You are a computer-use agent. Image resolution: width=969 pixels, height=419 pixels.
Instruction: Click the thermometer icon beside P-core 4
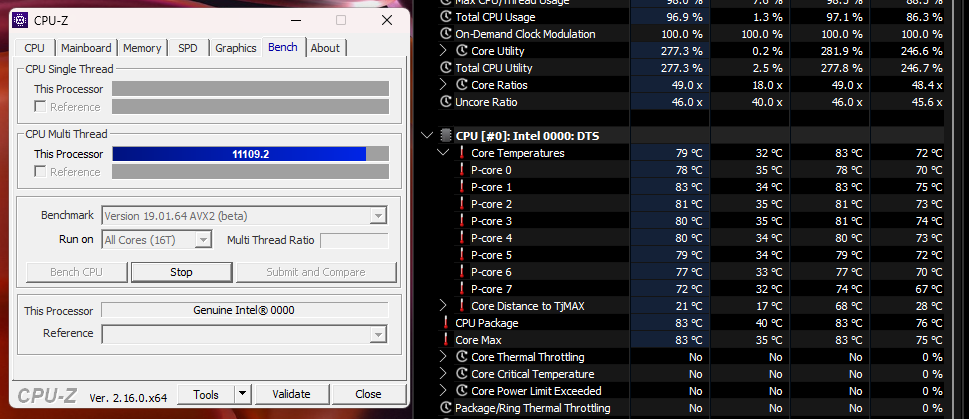(x=462, y=237)
